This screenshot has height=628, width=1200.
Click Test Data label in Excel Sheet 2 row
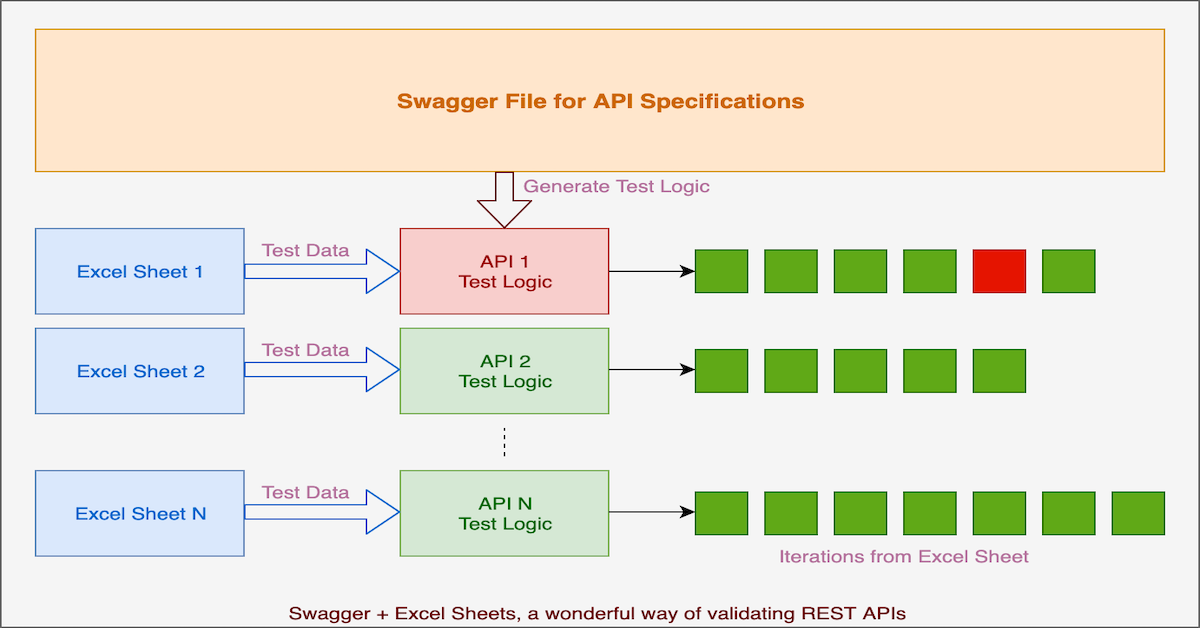[x=305, y=350]
